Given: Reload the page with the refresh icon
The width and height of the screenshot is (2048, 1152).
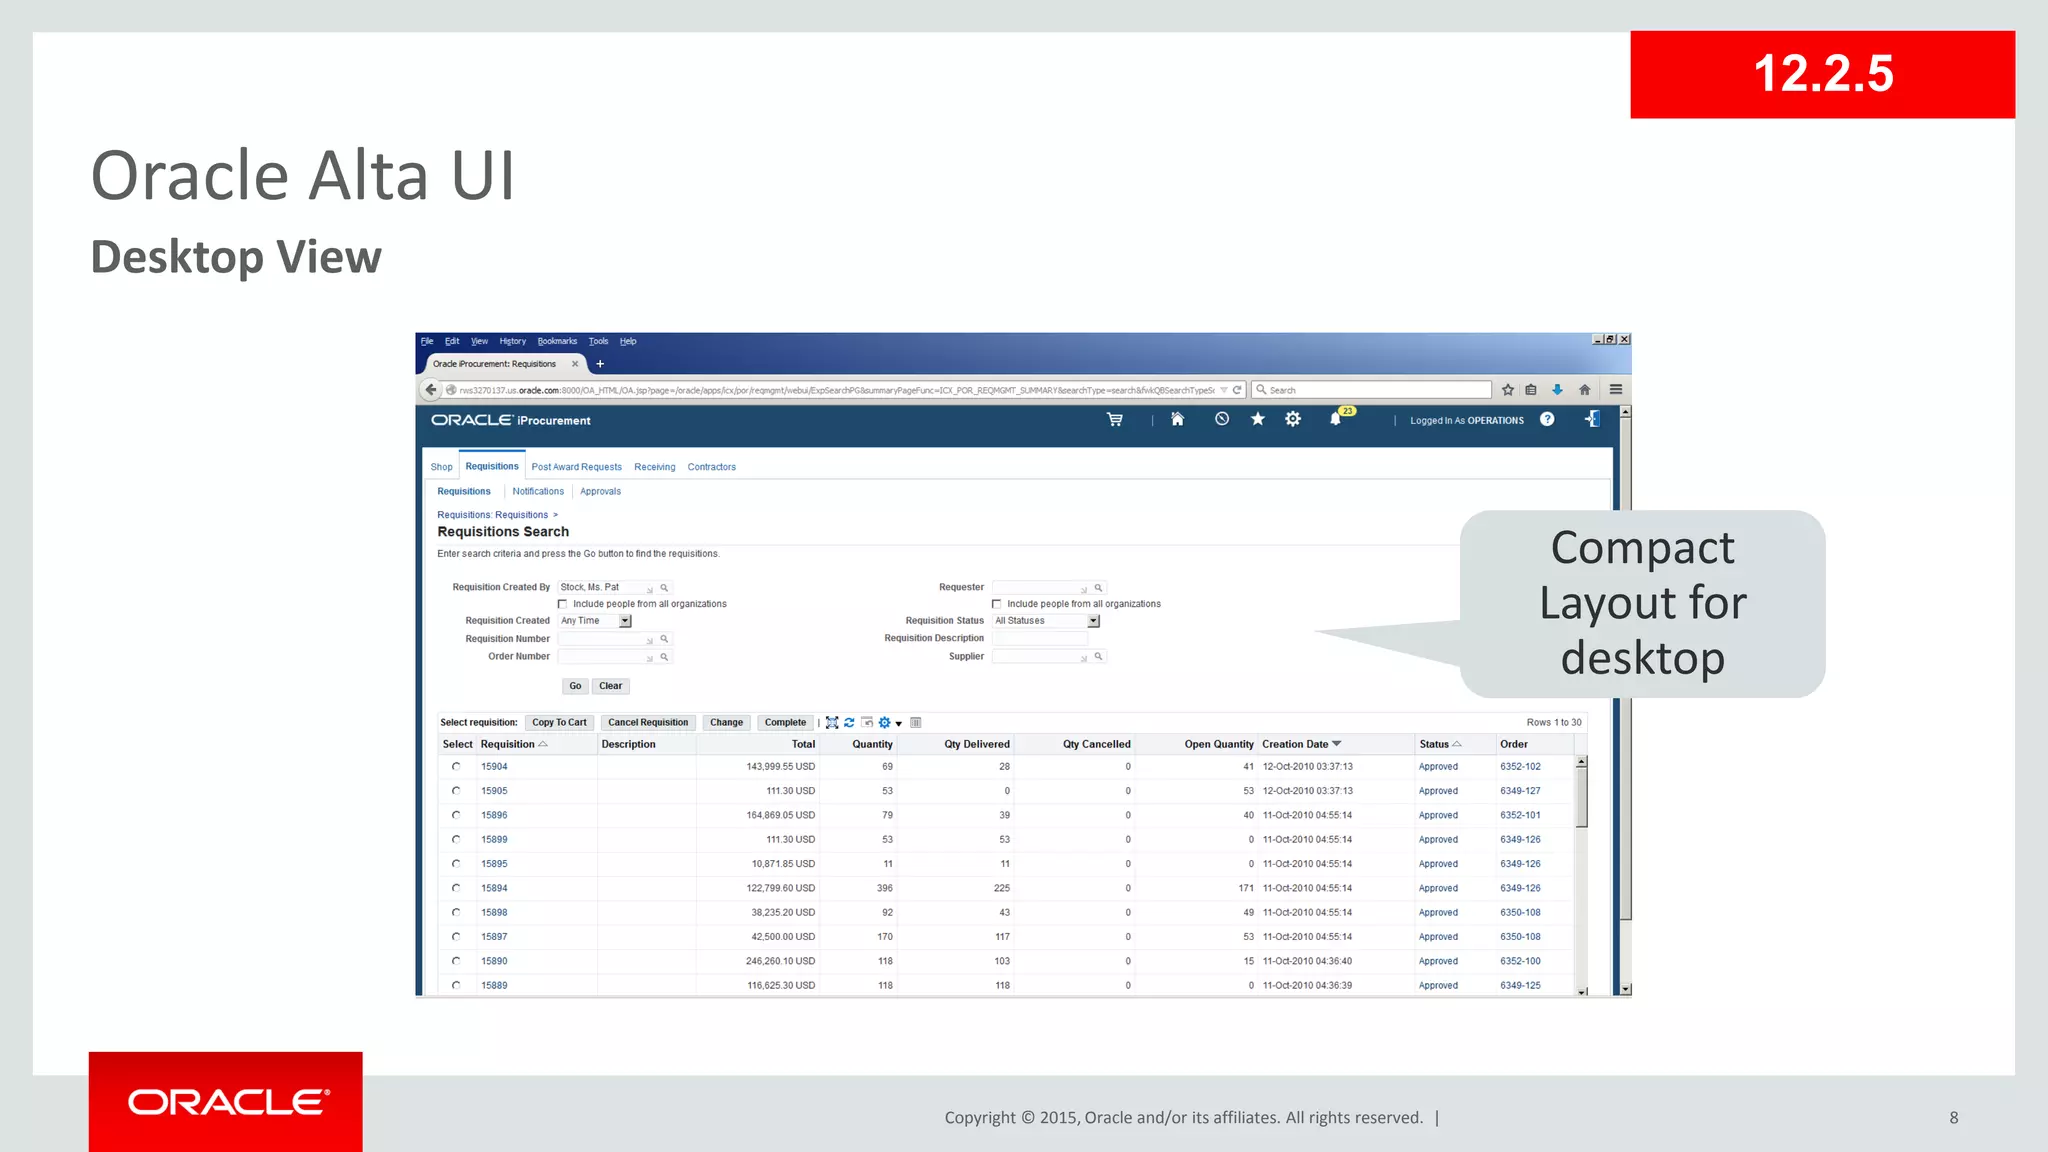Looking at the screenshot, I should (x=1237, y=390).
